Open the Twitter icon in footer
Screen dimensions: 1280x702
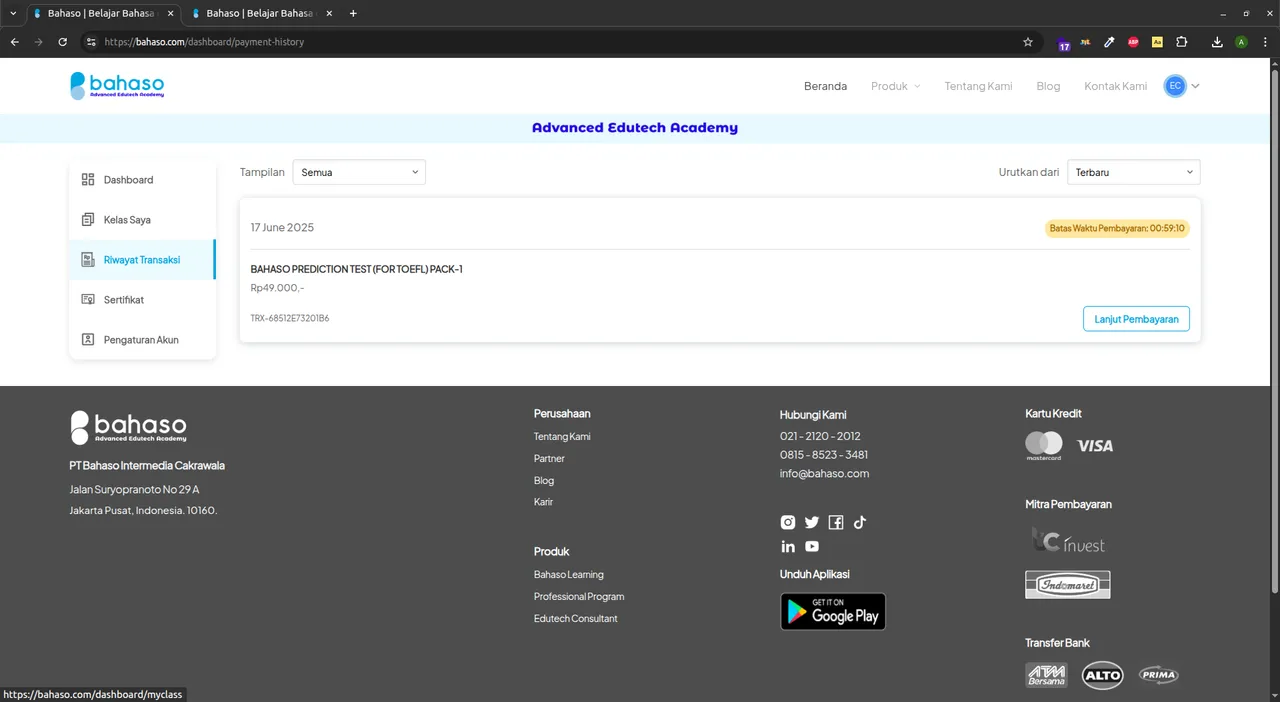[812, 522]
